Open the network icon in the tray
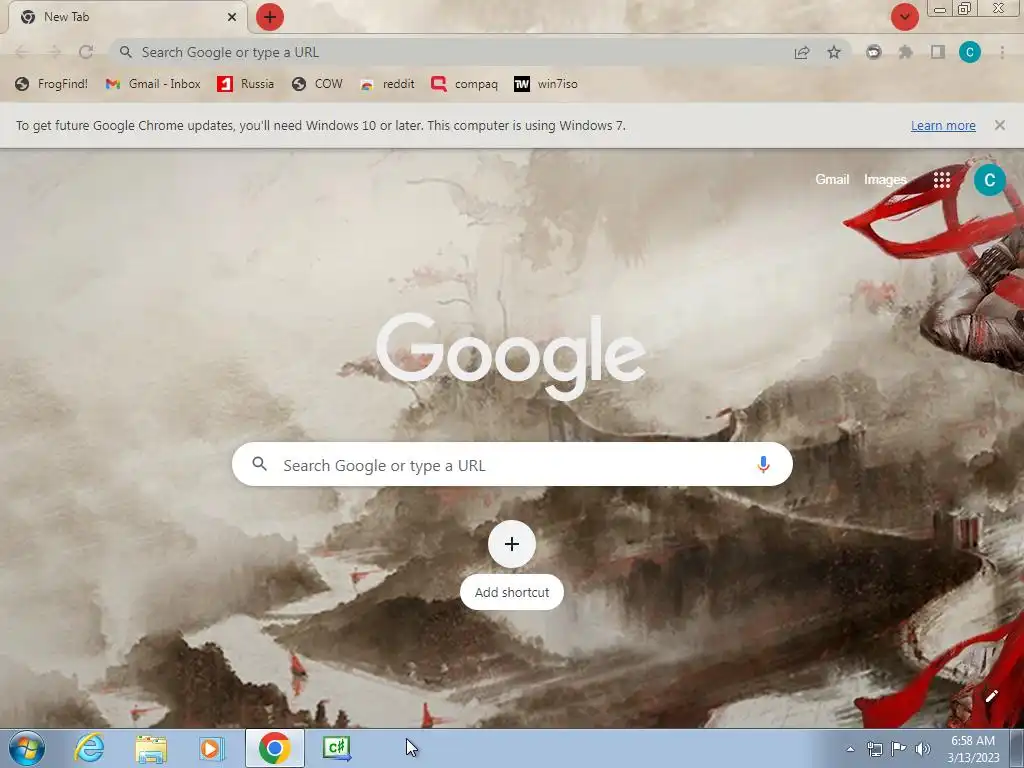 874,749
